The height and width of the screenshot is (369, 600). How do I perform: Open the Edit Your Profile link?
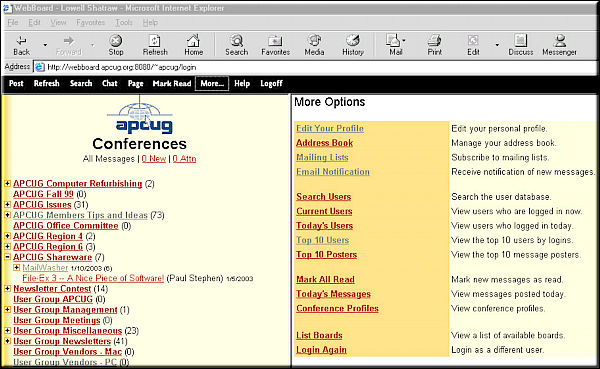click(330, 129)
